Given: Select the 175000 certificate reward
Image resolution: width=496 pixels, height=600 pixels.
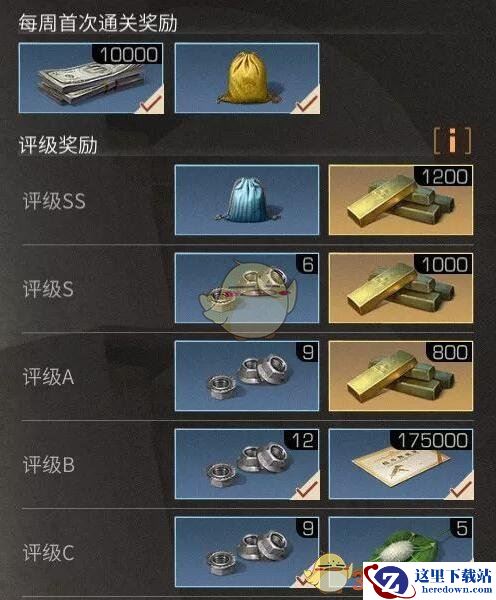Looking at the screenshot, I should tap(401, 464).
